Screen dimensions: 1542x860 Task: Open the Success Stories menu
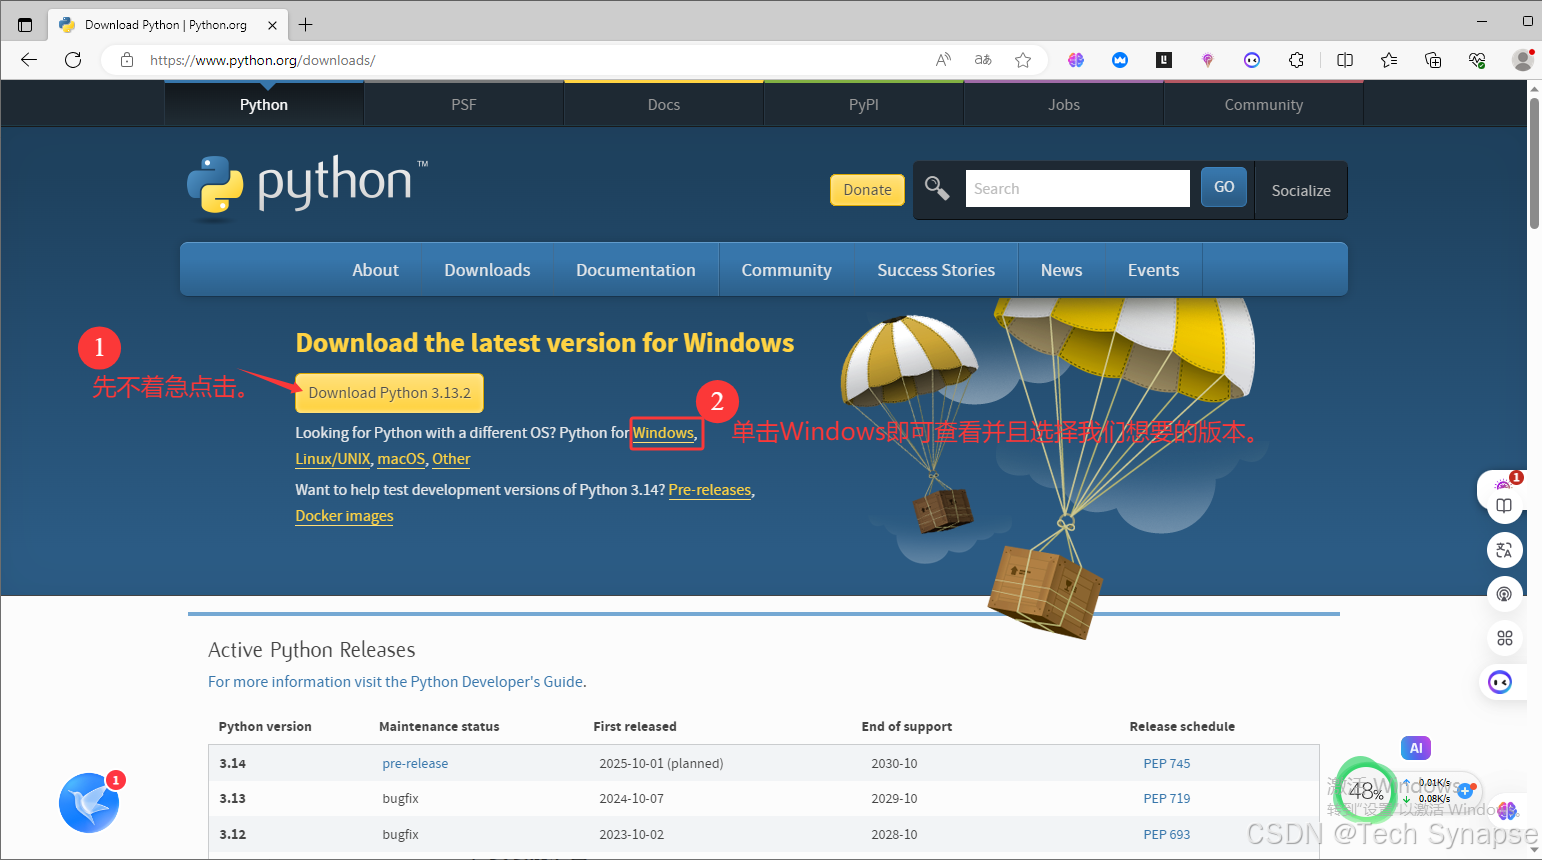click(x=936, y=270)
